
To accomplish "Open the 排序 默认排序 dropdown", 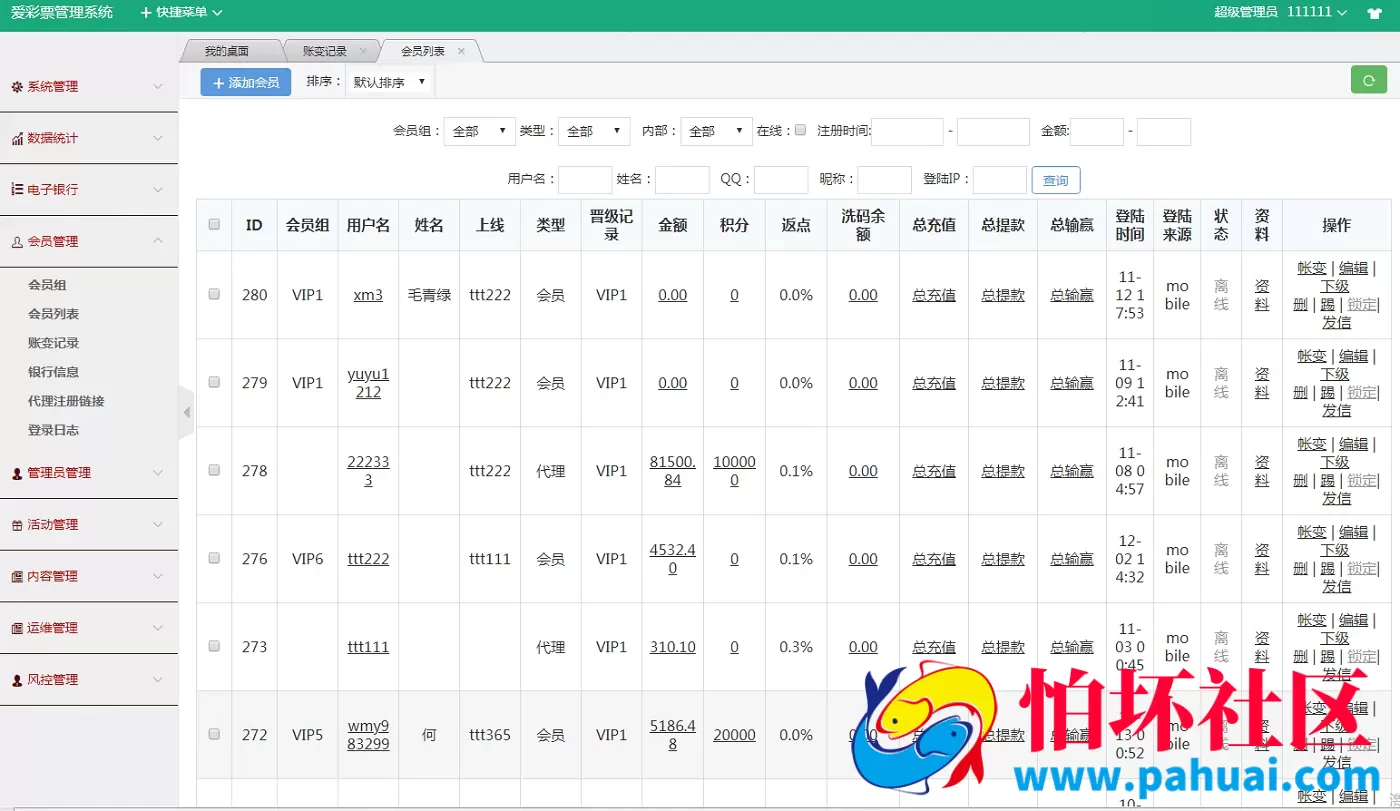I will coord(390,82).
